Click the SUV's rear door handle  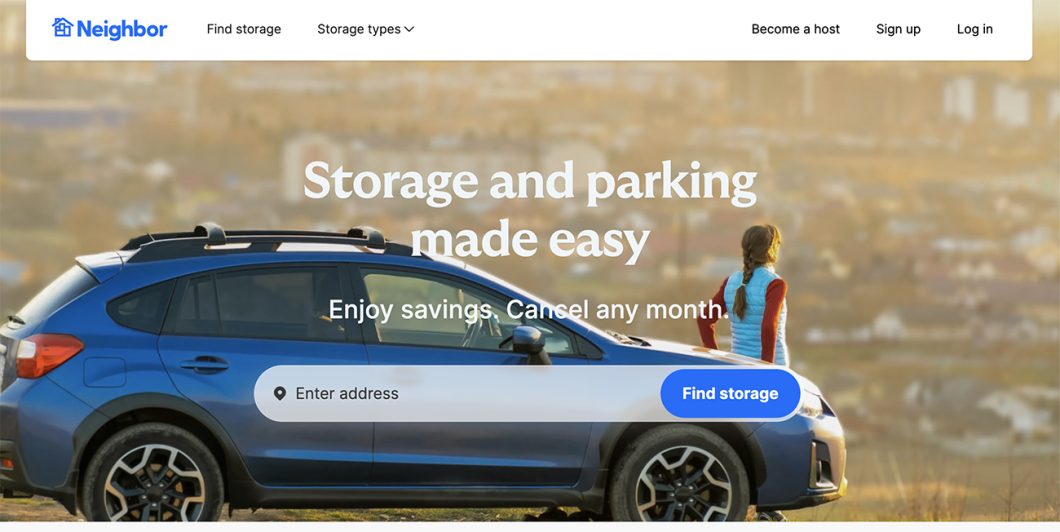(204, 364)
